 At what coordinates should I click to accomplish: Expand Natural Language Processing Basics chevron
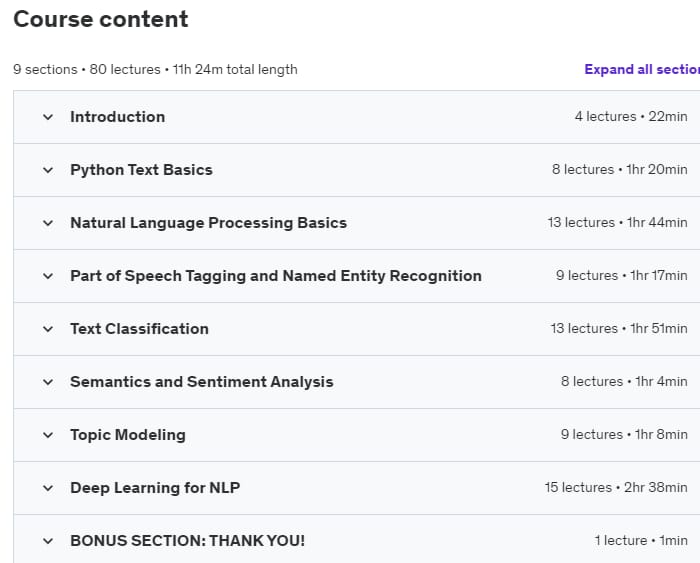tap(48, 223)
